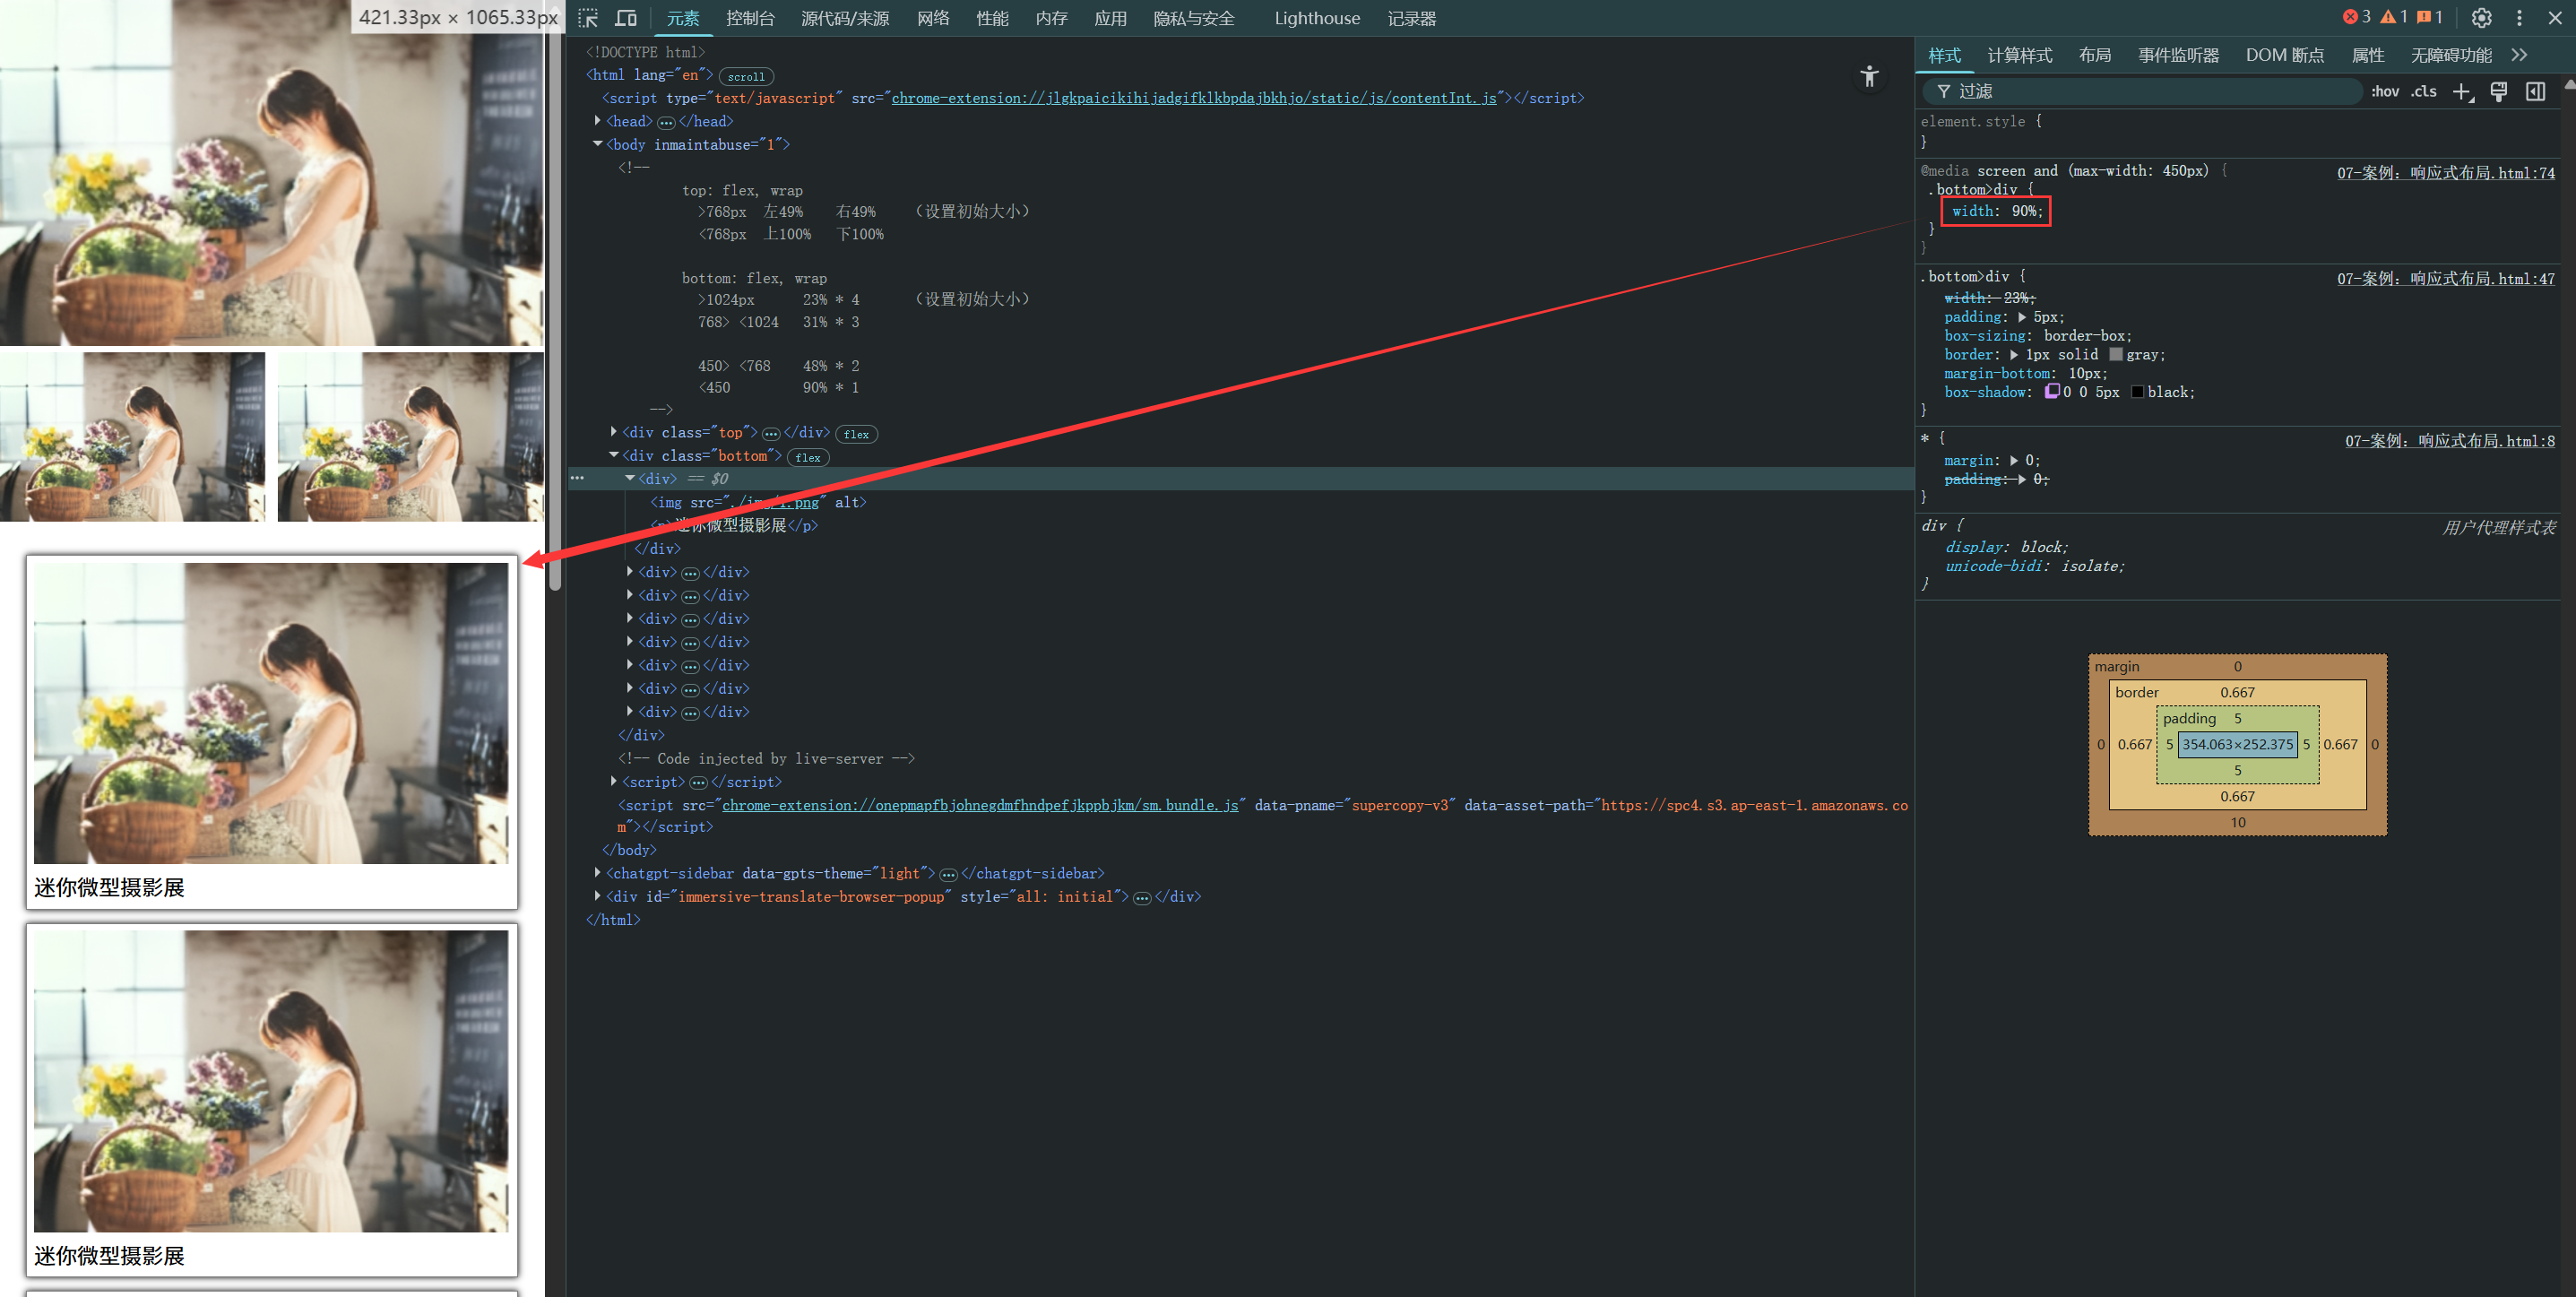The width and height of the screenshot is (2576, 1297).
Task: Open the DevTools three-dot menu
Action: [2519, 18]
